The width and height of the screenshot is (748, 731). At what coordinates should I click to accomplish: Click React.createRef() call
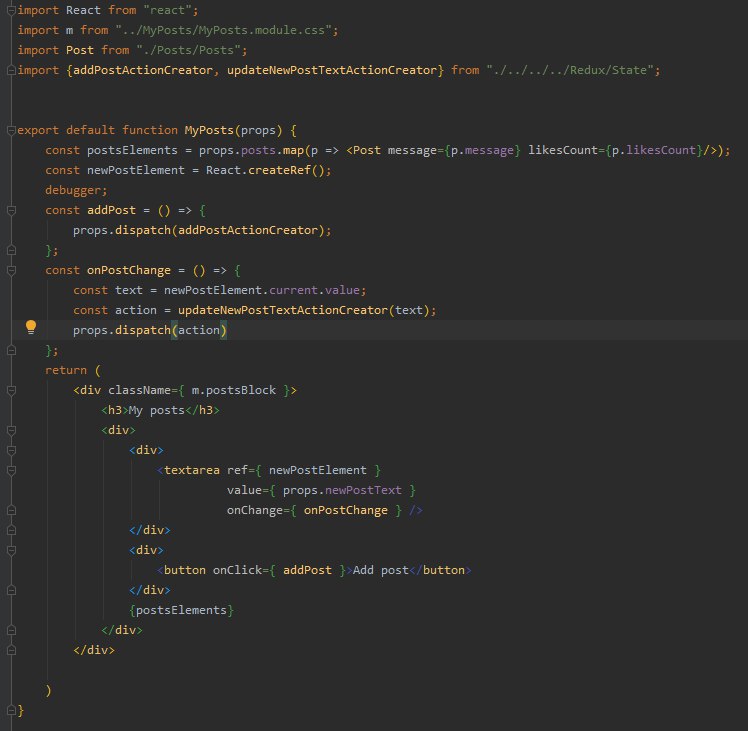click(x=265, y=170)
